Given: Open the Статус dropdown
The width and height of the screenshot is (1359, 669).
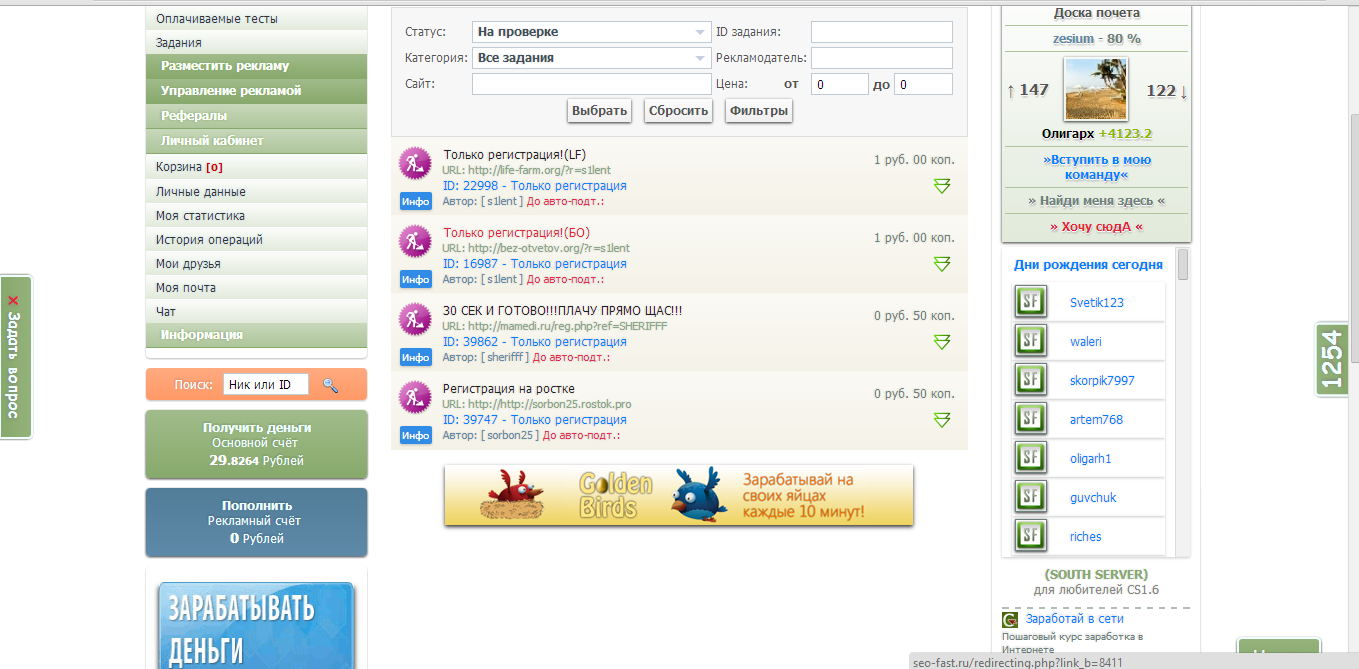Looking at the screenshot, I should coord(591,32).
